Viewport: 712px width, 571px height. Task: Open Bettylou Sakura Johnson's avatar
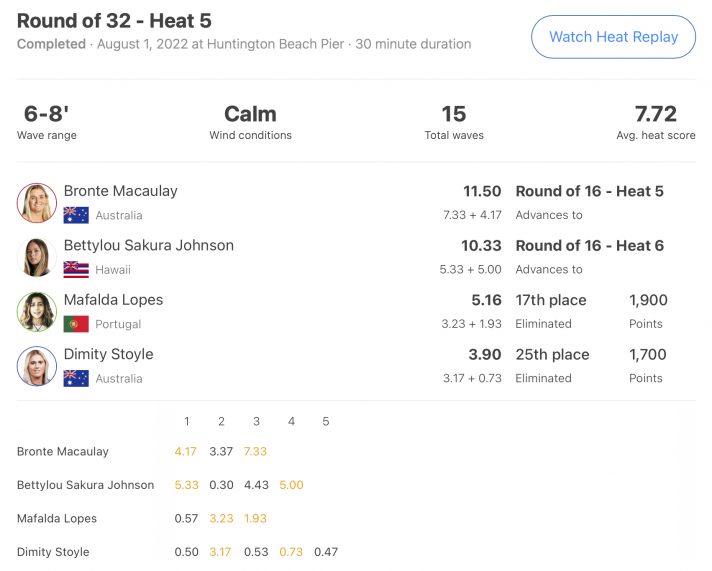tap(37, 257)
